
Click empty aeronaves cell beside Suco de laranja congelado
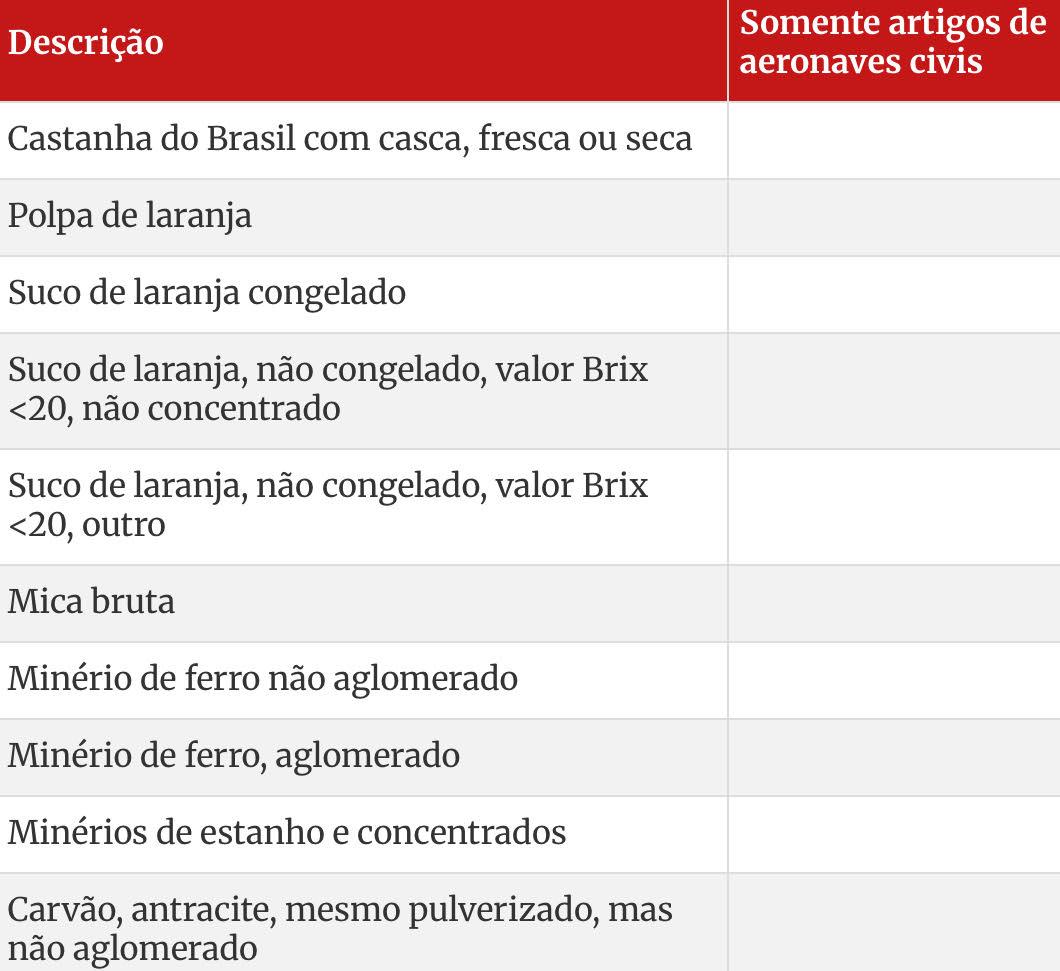893,293
